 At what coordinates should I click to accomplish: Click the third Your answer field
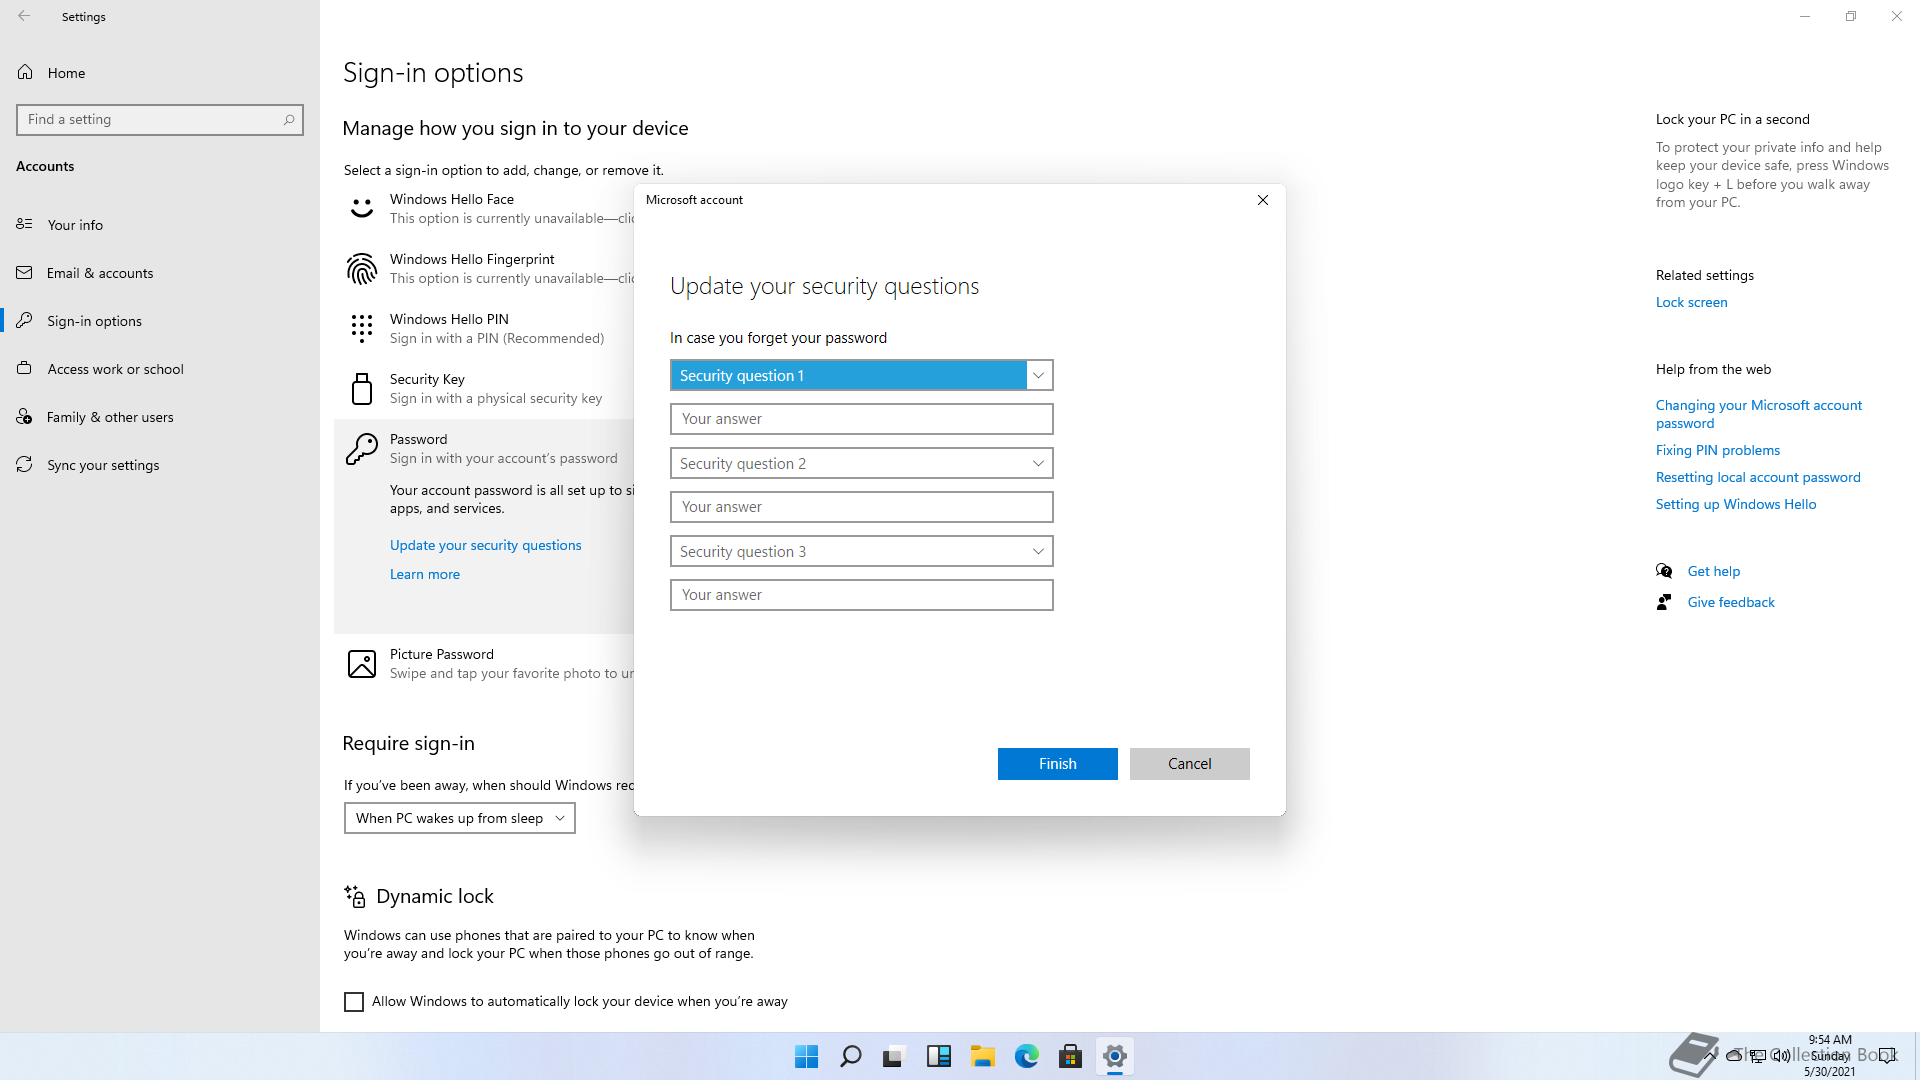coord(862,595)
